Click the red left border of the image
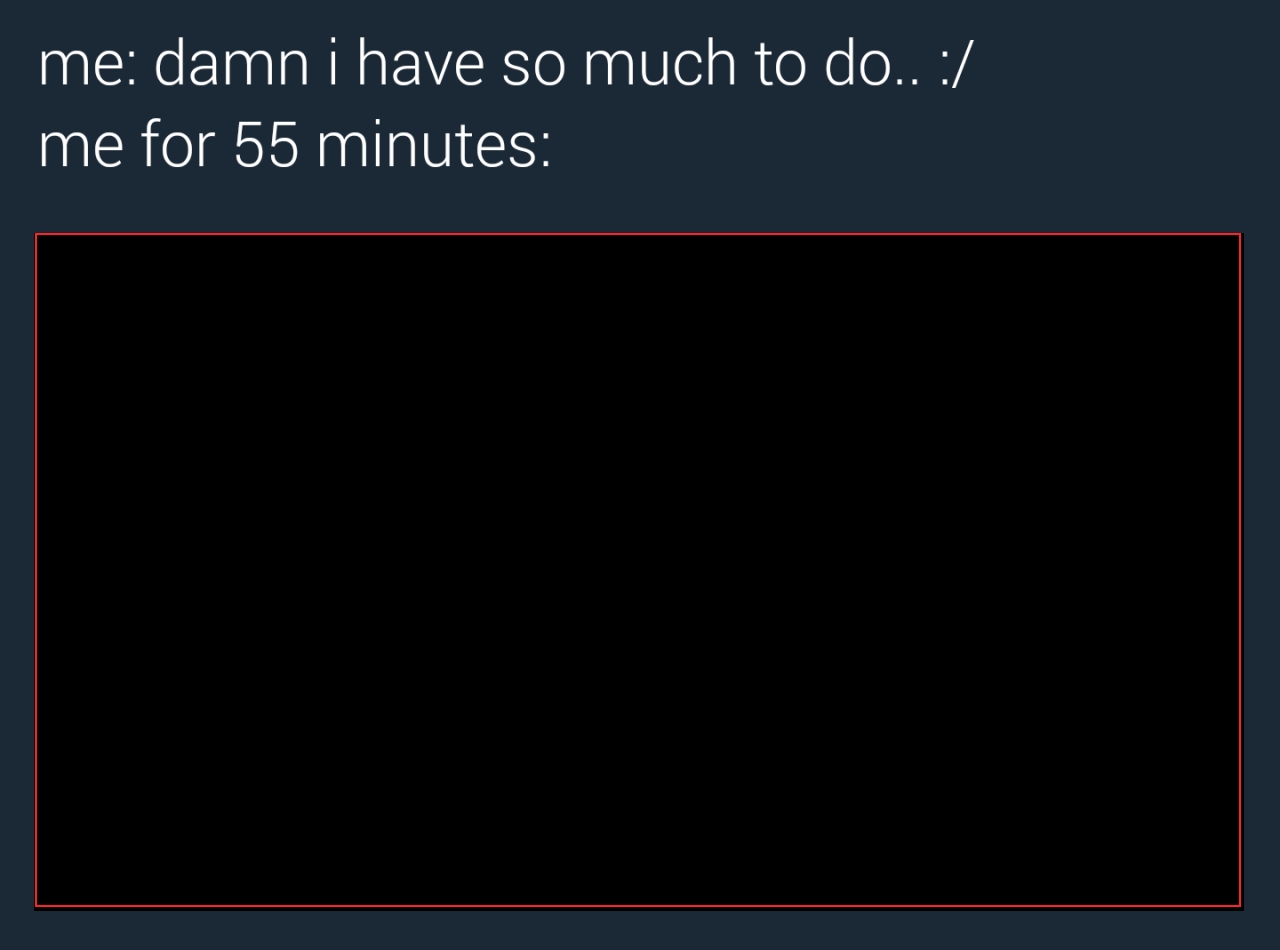 pyautogui.click(x=36, y=570)
